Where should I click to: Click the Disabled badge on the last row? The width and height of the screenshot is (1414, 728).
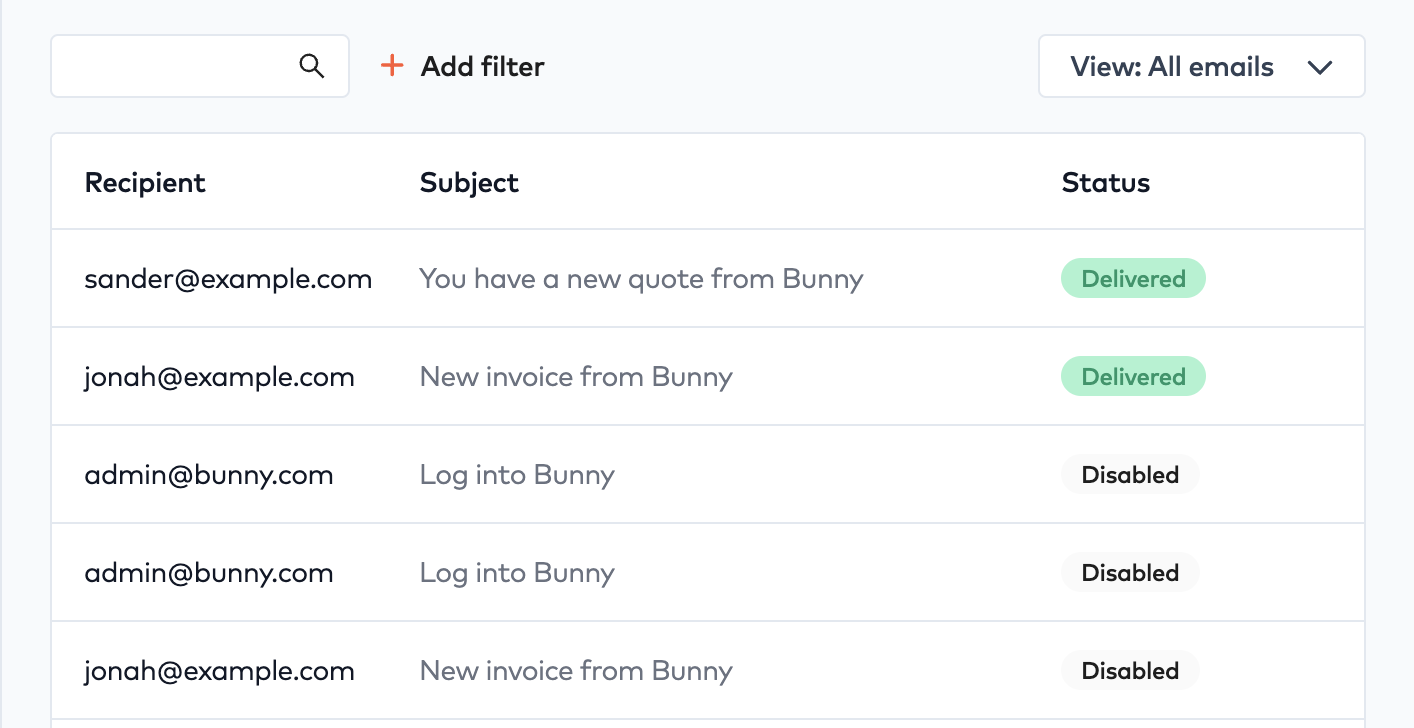1130,670
